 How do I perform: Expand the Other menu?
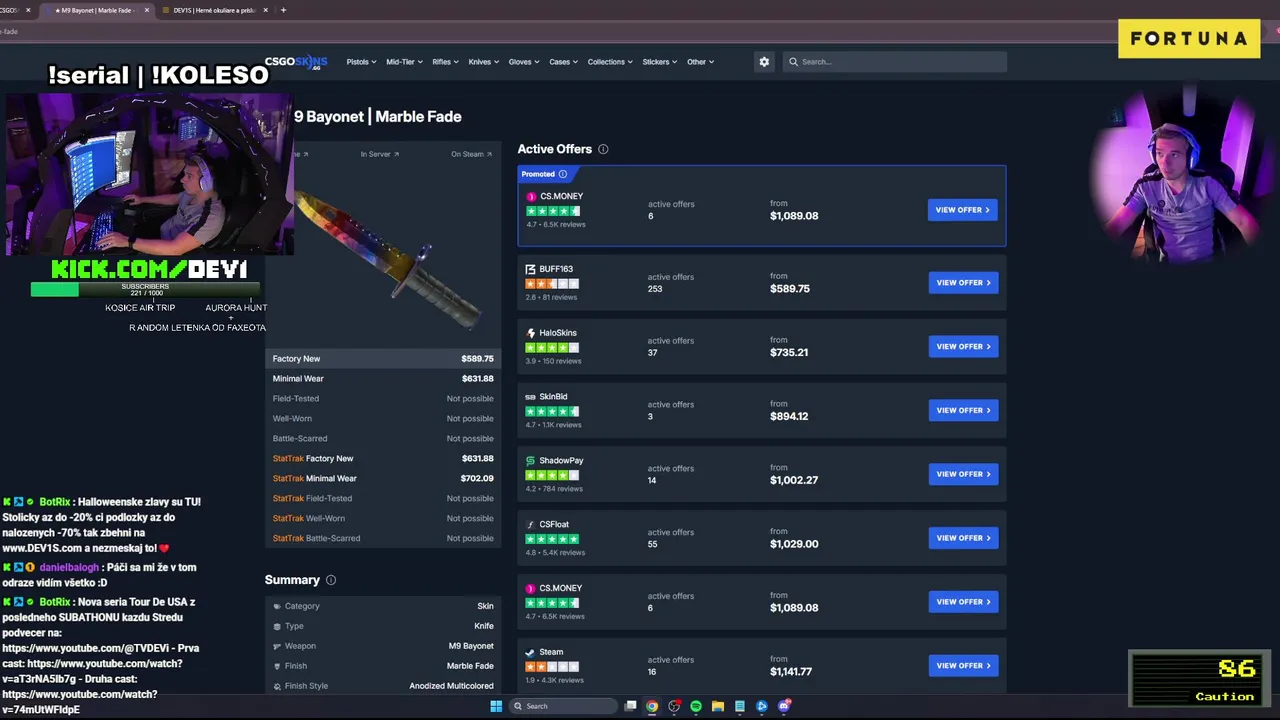pyautogui.click(x=700, y=62)
